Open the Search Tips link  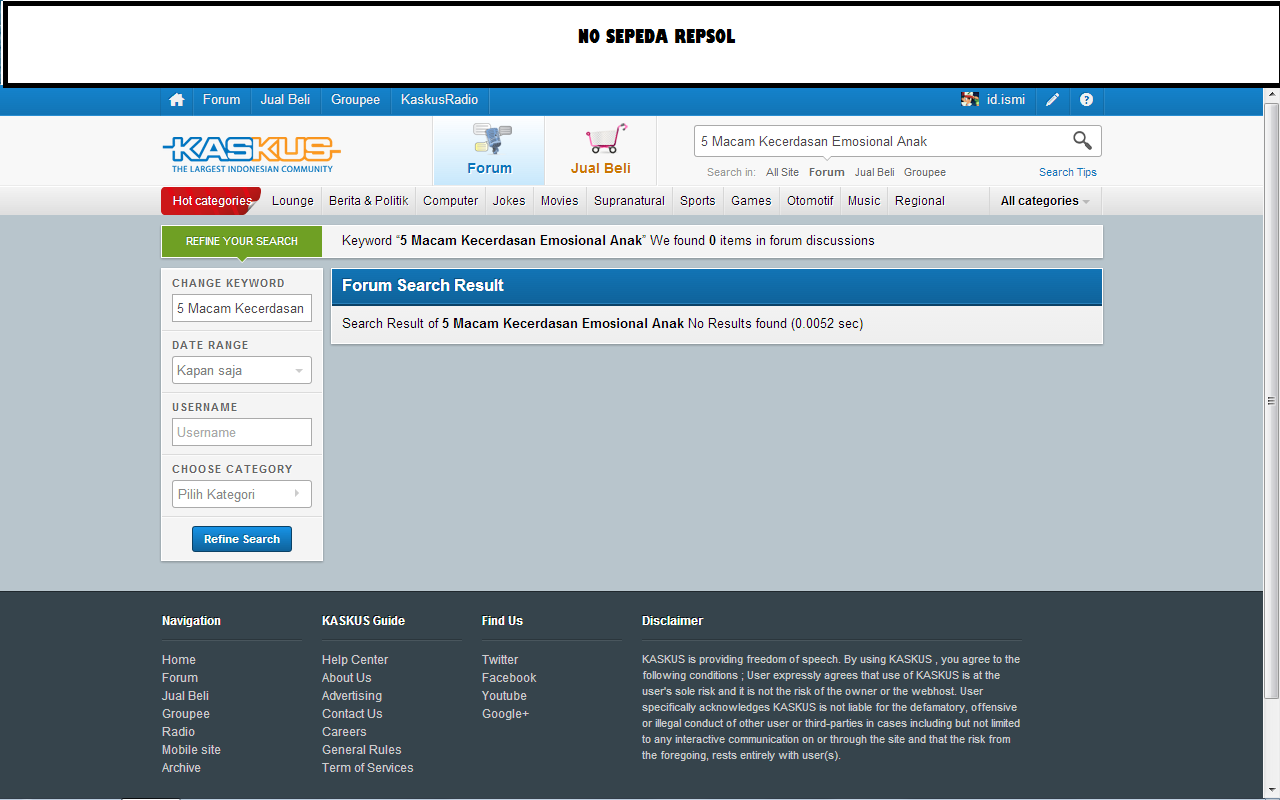pos(1068,172)
